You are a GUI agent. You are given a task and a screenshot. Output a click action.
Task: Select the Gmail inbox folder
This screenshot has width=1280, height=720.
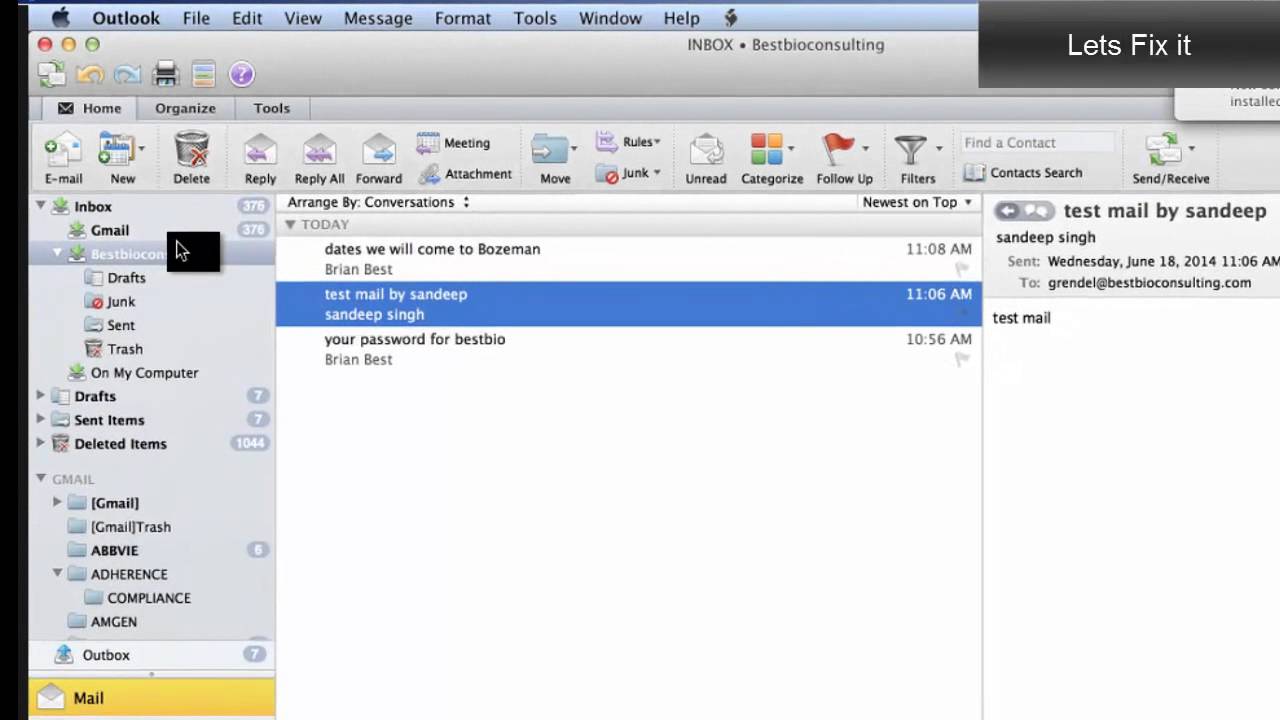coord(110,230)
